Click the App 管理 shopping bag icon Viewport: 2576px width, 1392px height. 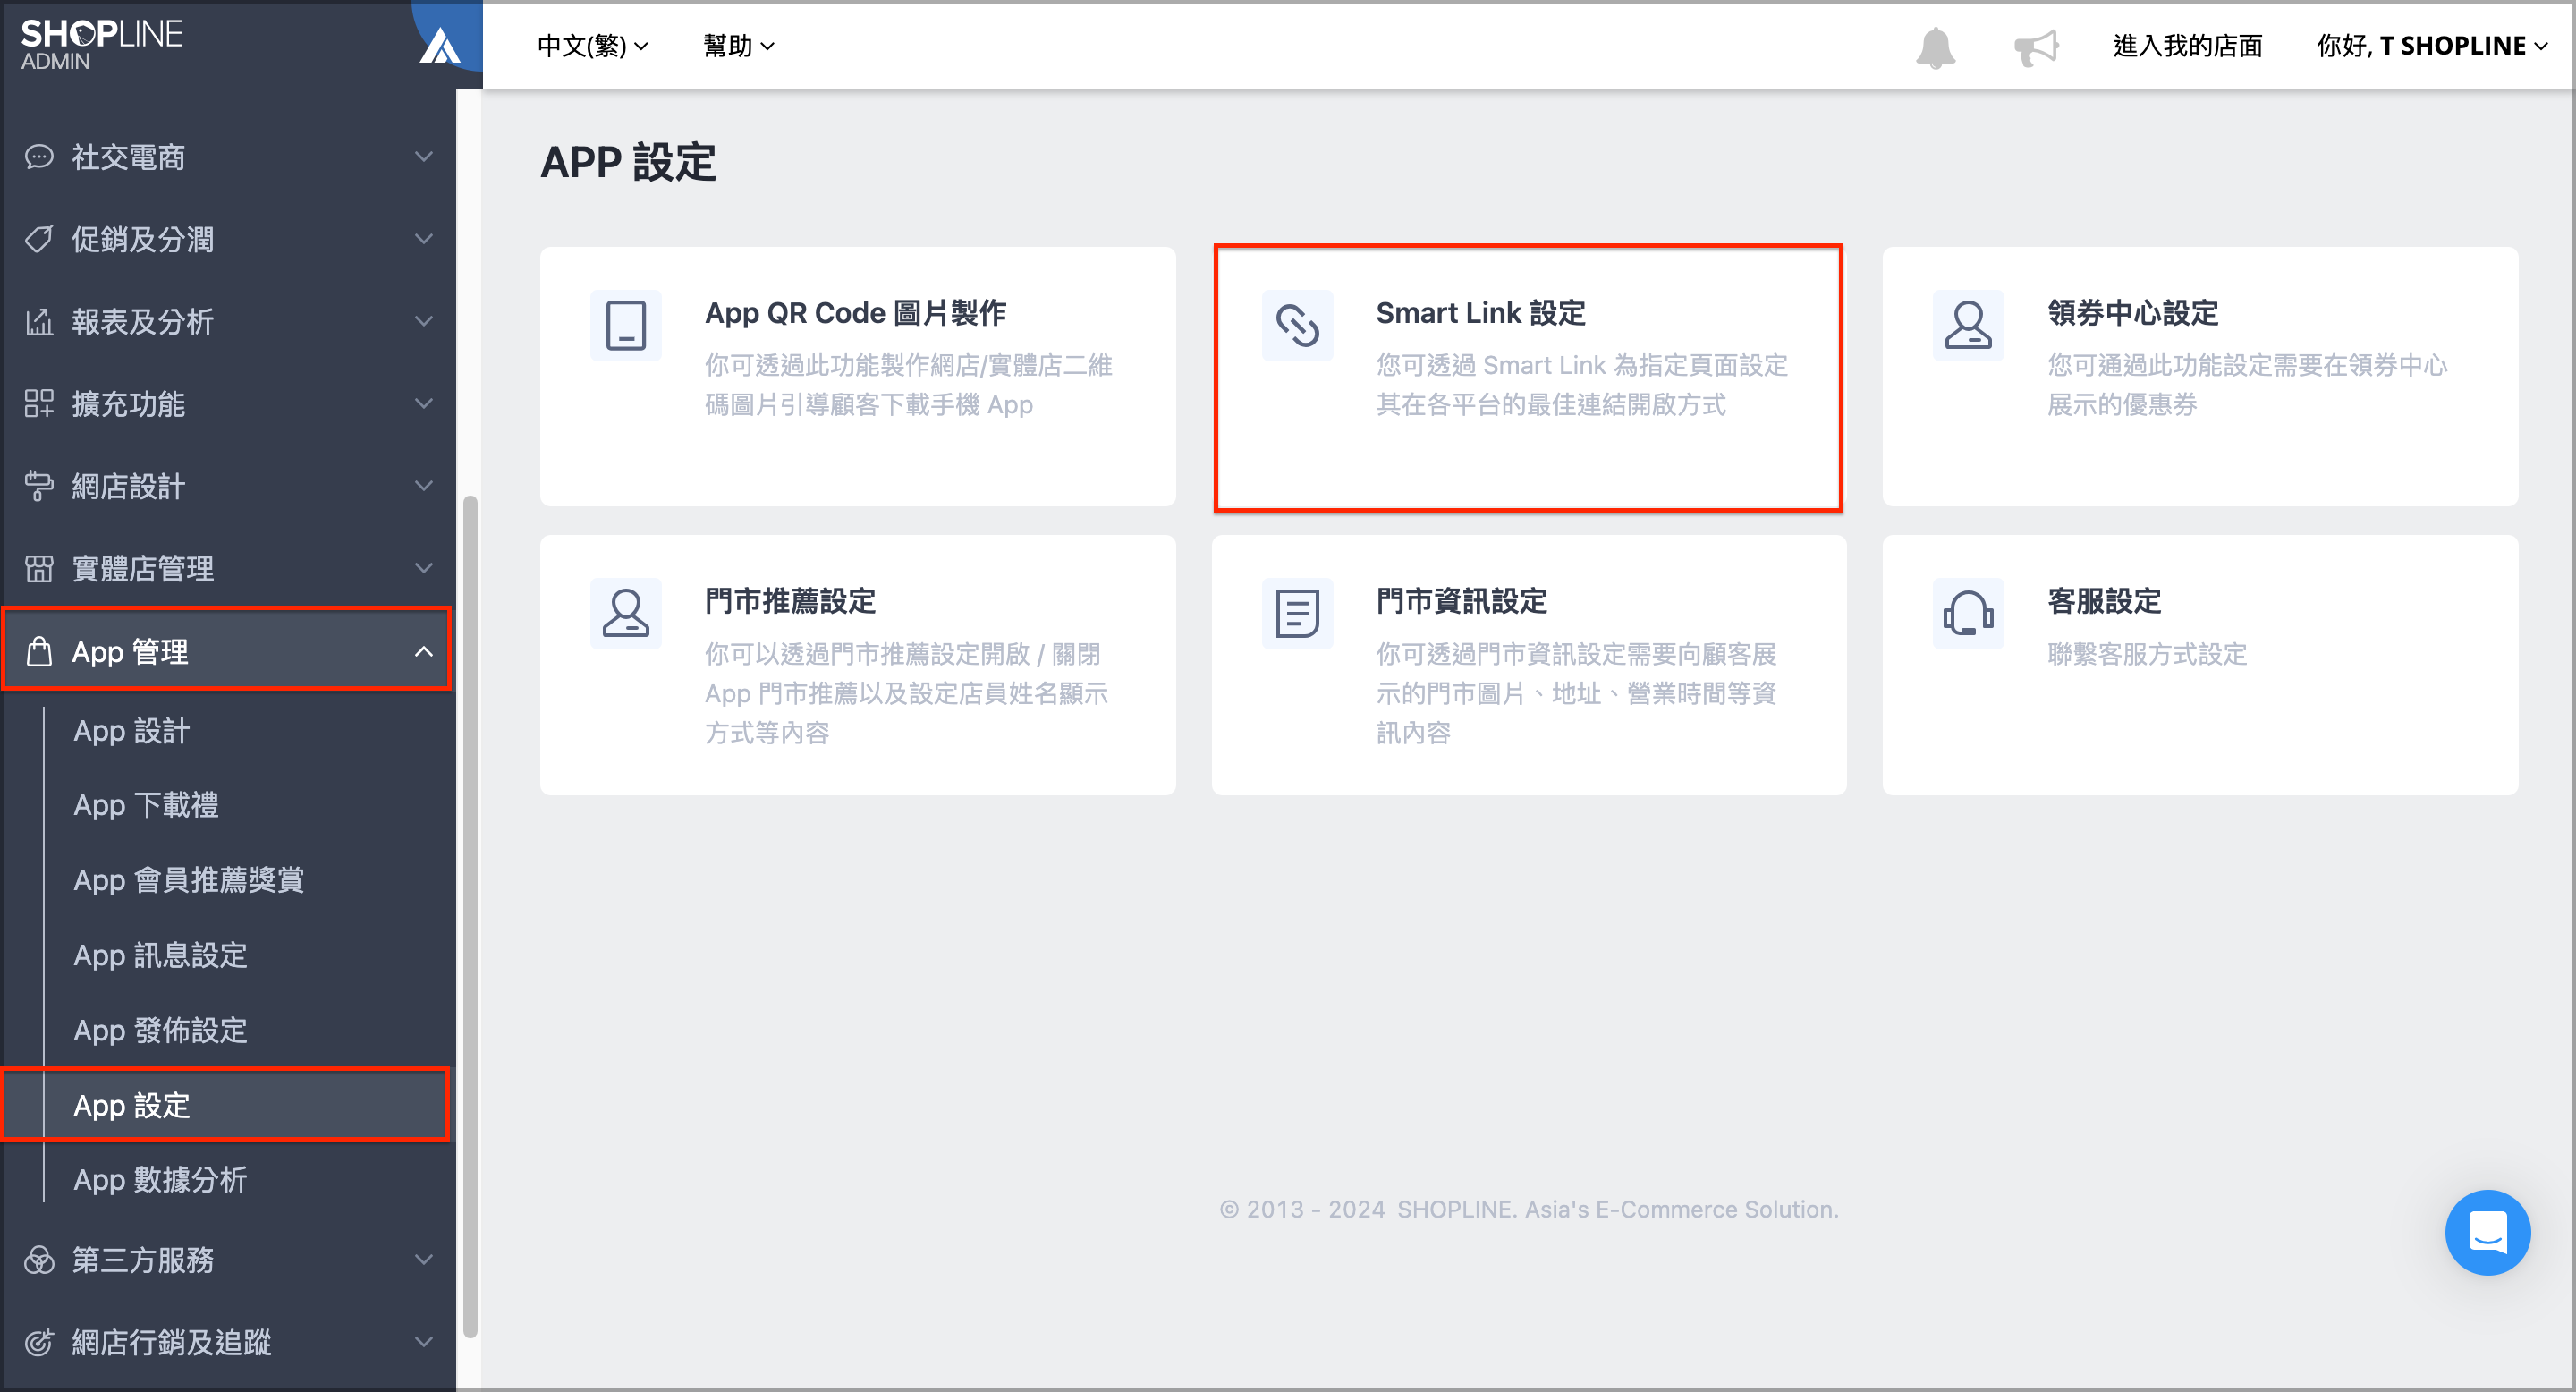[39, 651]
